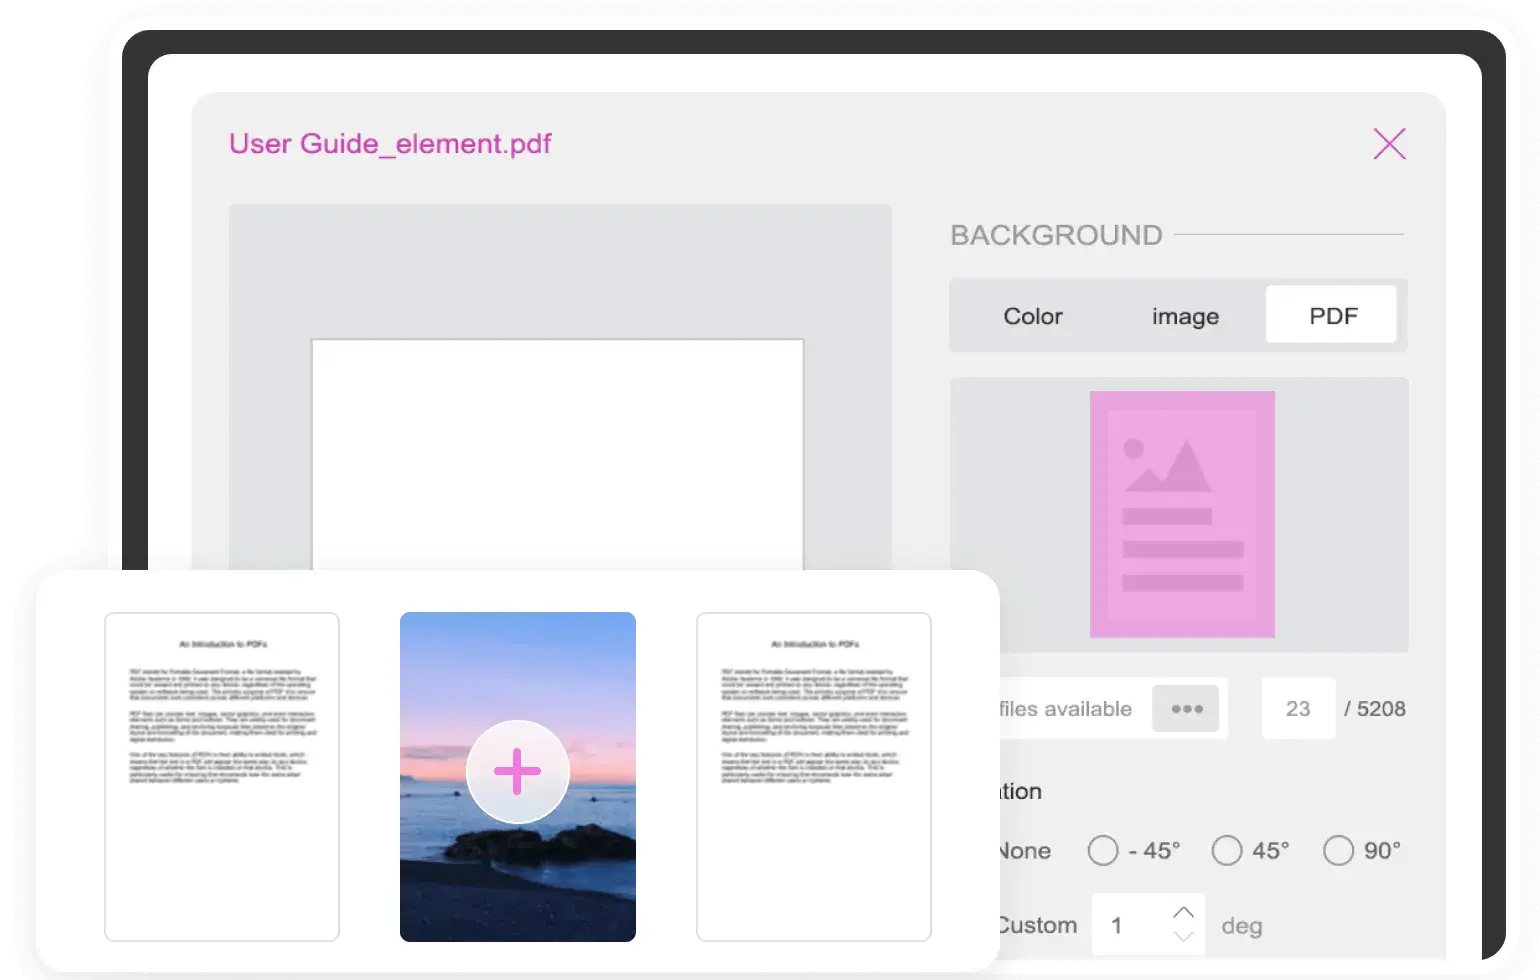Click the User Guide_element.pdf title
1540x980 pixels.
pos(390,144)
